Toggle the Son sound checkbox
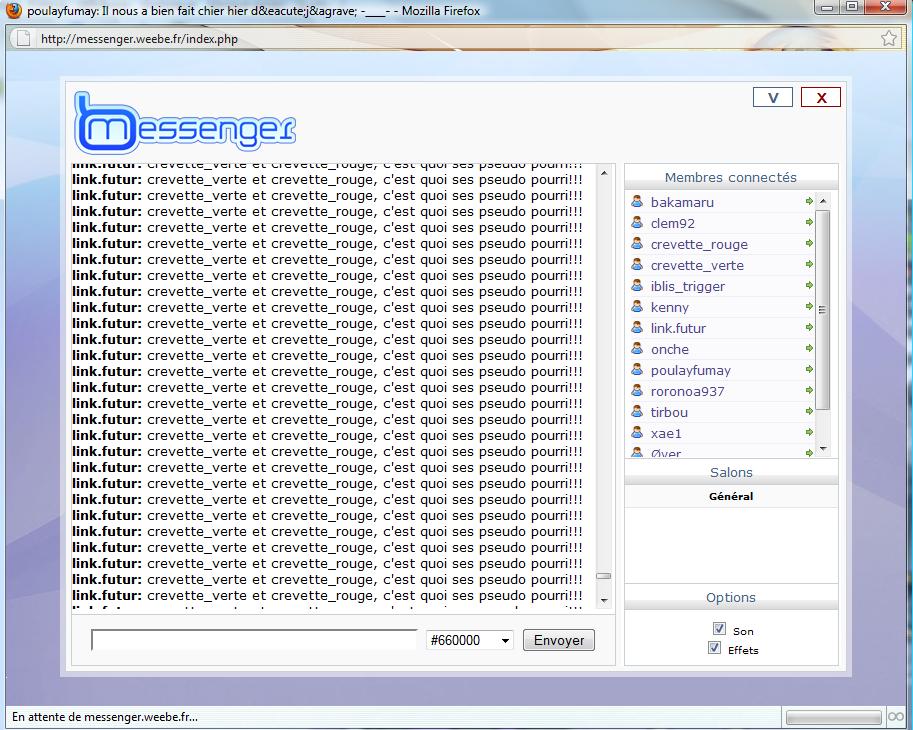913x730 pixels. tap(718, 629)
